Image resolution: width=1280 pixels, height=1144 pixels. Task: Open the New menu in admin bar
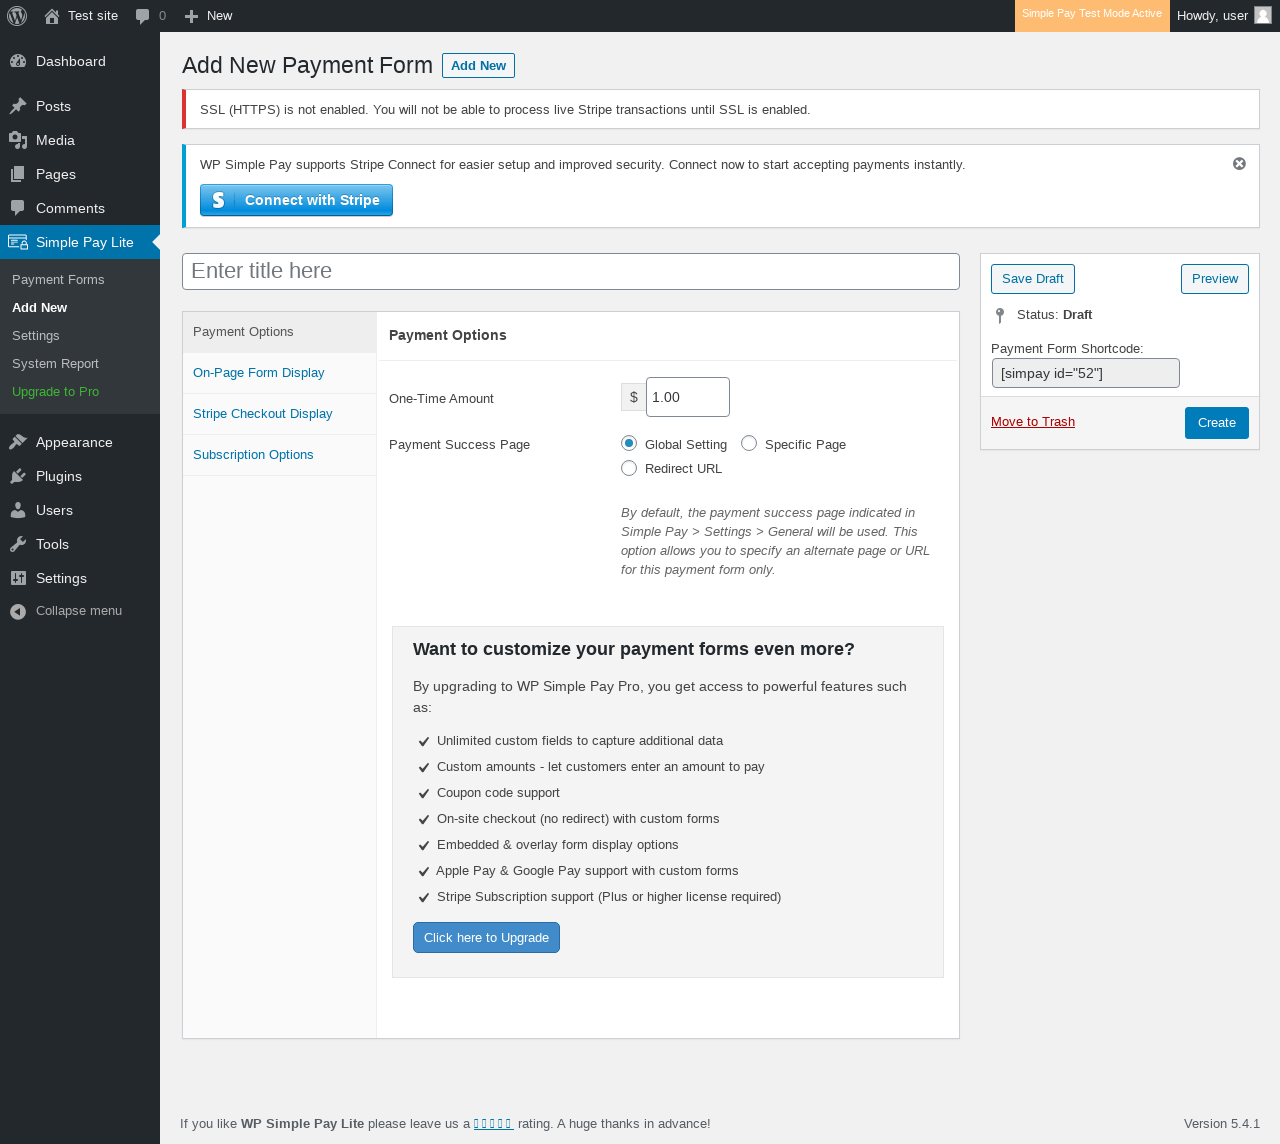point(208,16)
